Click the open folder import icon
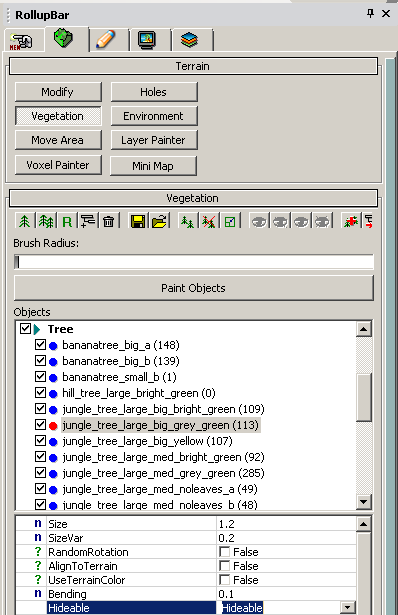 pyautogui.click(x=159, y=222)
